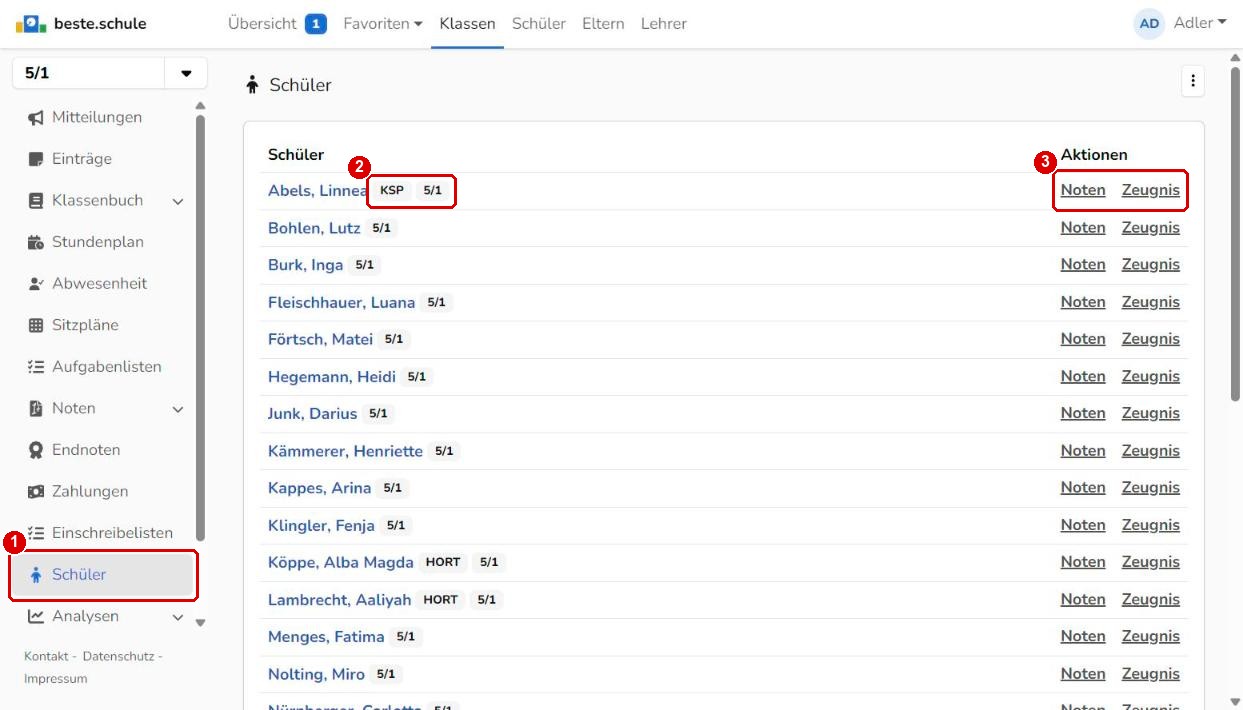Click the Kontakt footer link
The height and width of the screenshot is (710, 1243).
tap(45, 656)
